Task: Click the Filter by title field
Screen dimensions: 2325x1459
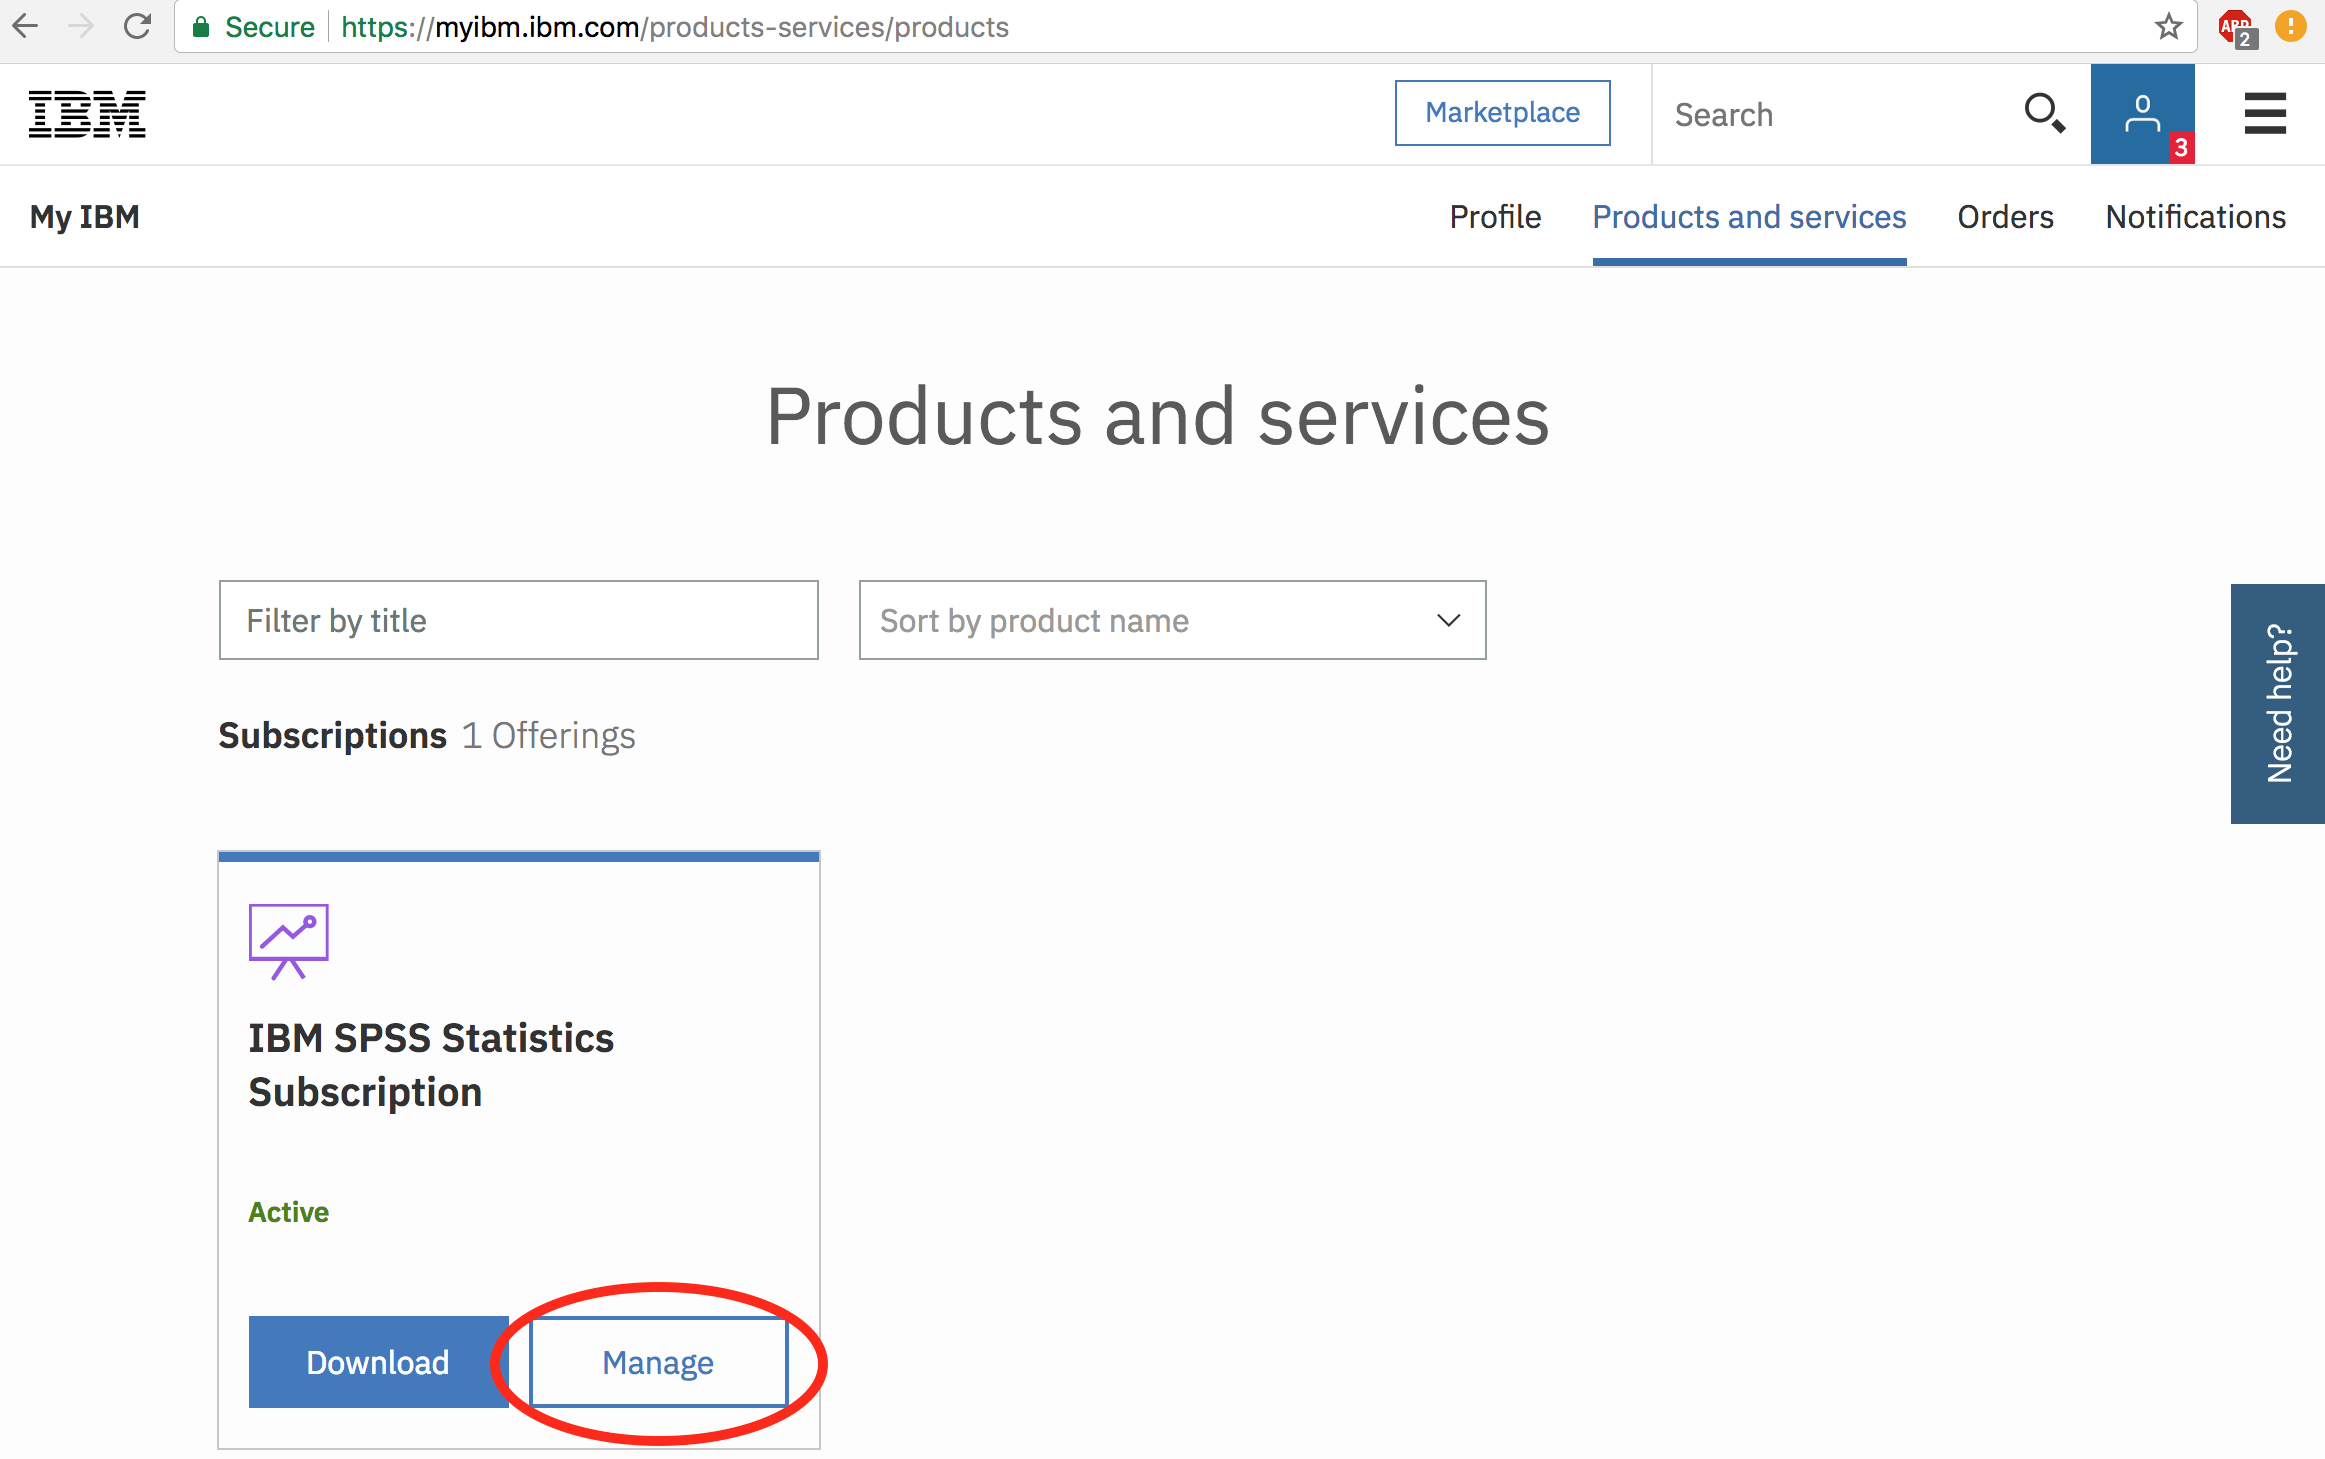Action: point(518,620)
